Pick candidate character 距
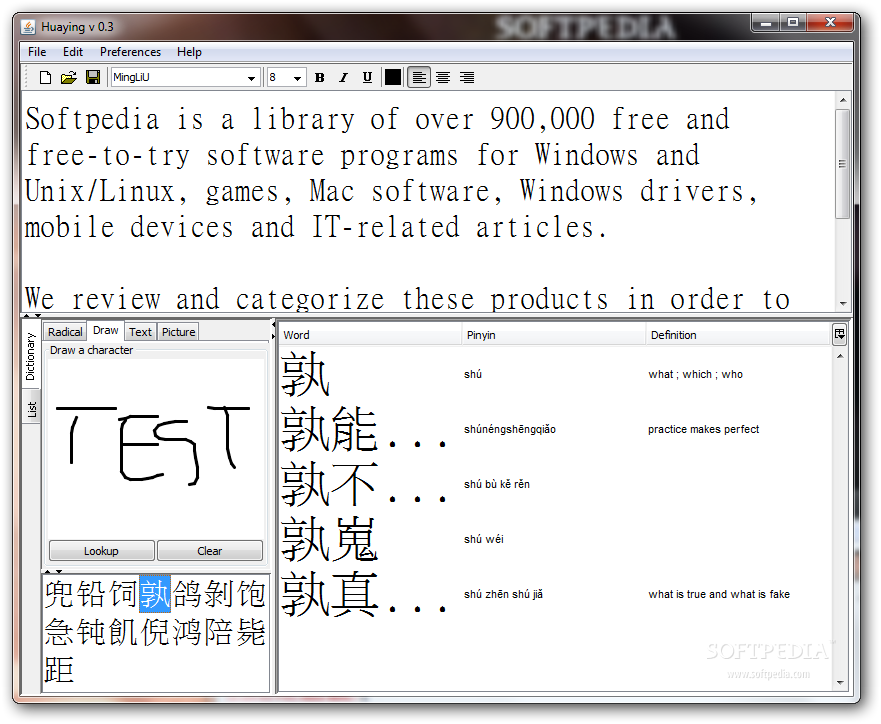This screenshot has width=881, height=724. [x=59, y=670]
